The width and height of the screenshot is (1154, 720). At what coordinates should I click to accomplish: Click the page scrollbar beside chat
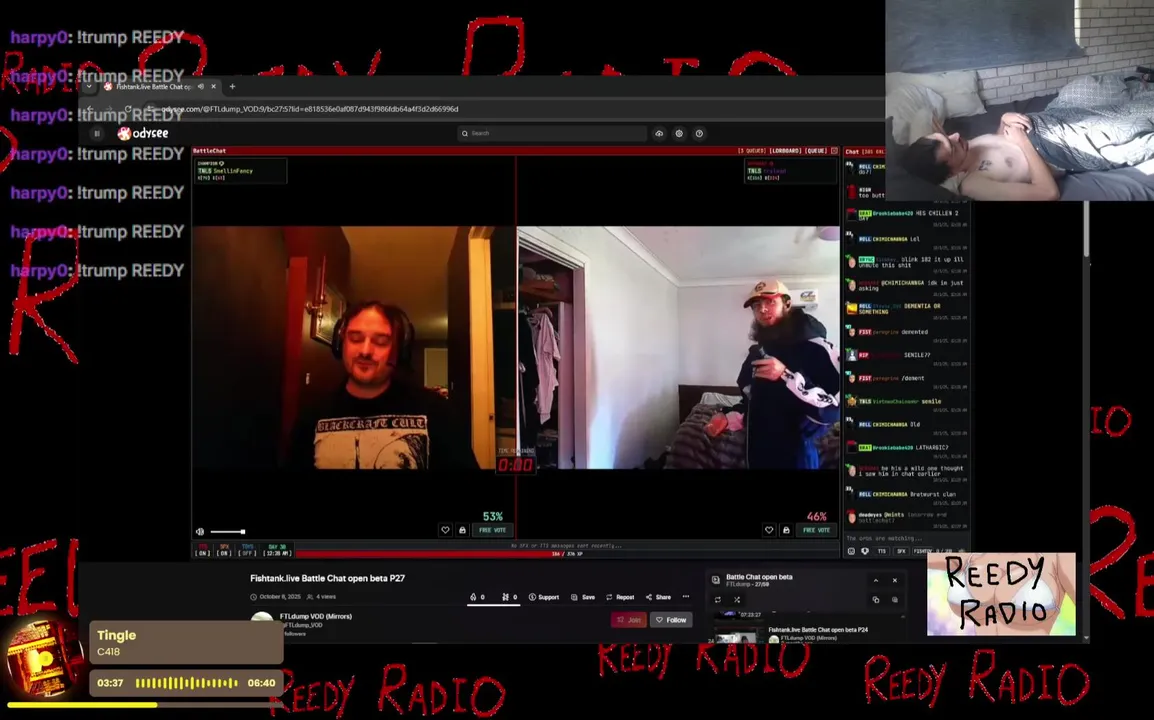1086,230
